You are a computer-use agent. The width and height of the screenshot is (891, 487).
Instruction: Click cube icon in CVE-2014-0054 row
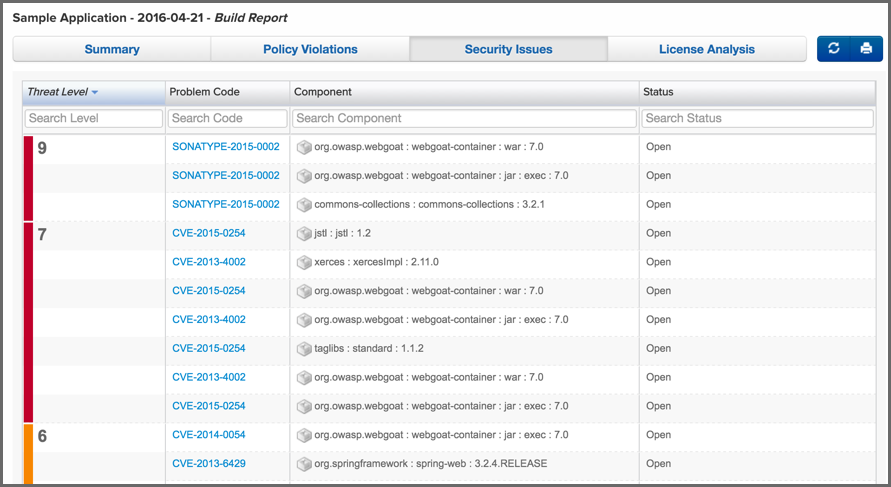(304, 435)
